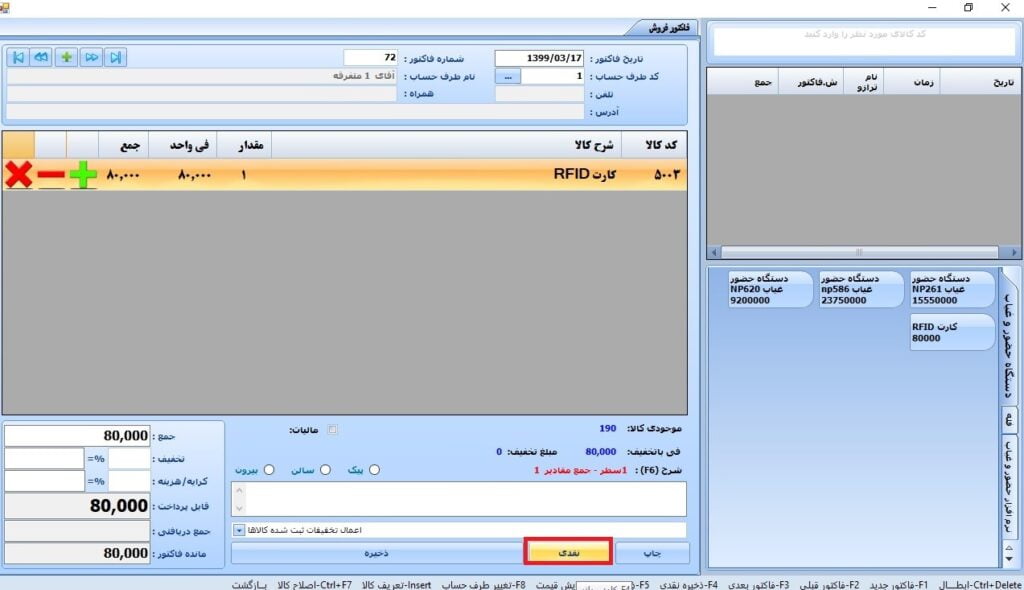
Task: Click the جمع دریافتی received amount field
Action: click(77, 531)
